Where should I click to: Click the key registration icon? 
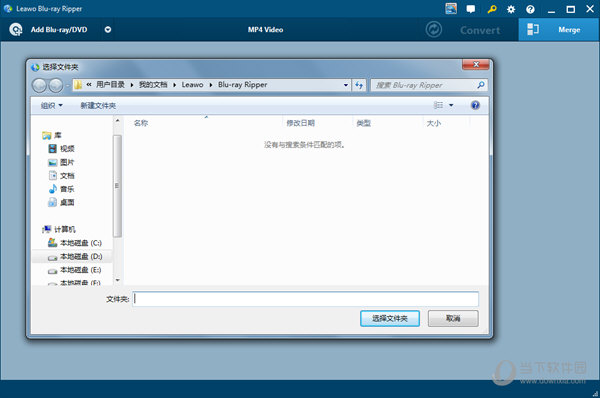pos(492,9)
